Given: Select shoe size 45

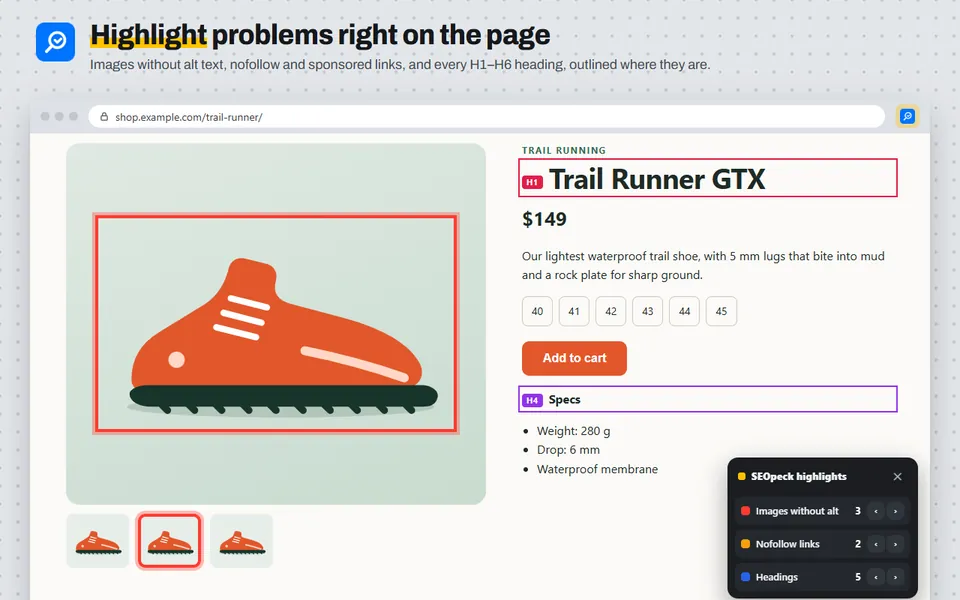Looking at the screenshot, I should pyautogui.click(x=721, y=311).
